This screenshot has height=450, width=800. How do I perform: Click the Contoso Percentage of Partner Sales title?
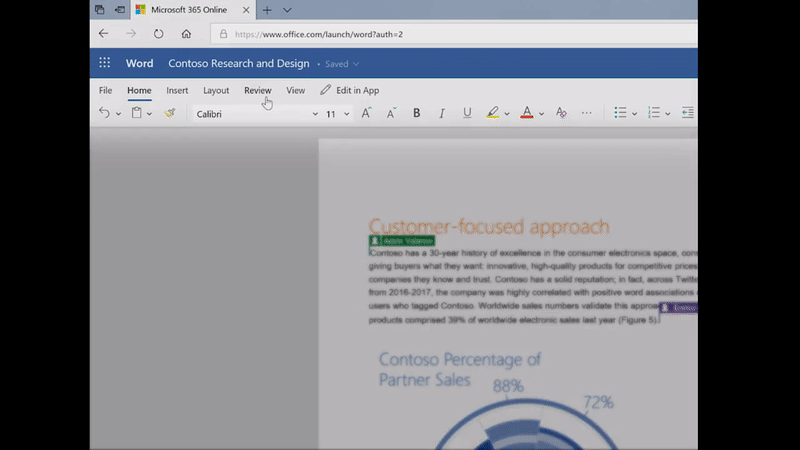tap(460, 369)
